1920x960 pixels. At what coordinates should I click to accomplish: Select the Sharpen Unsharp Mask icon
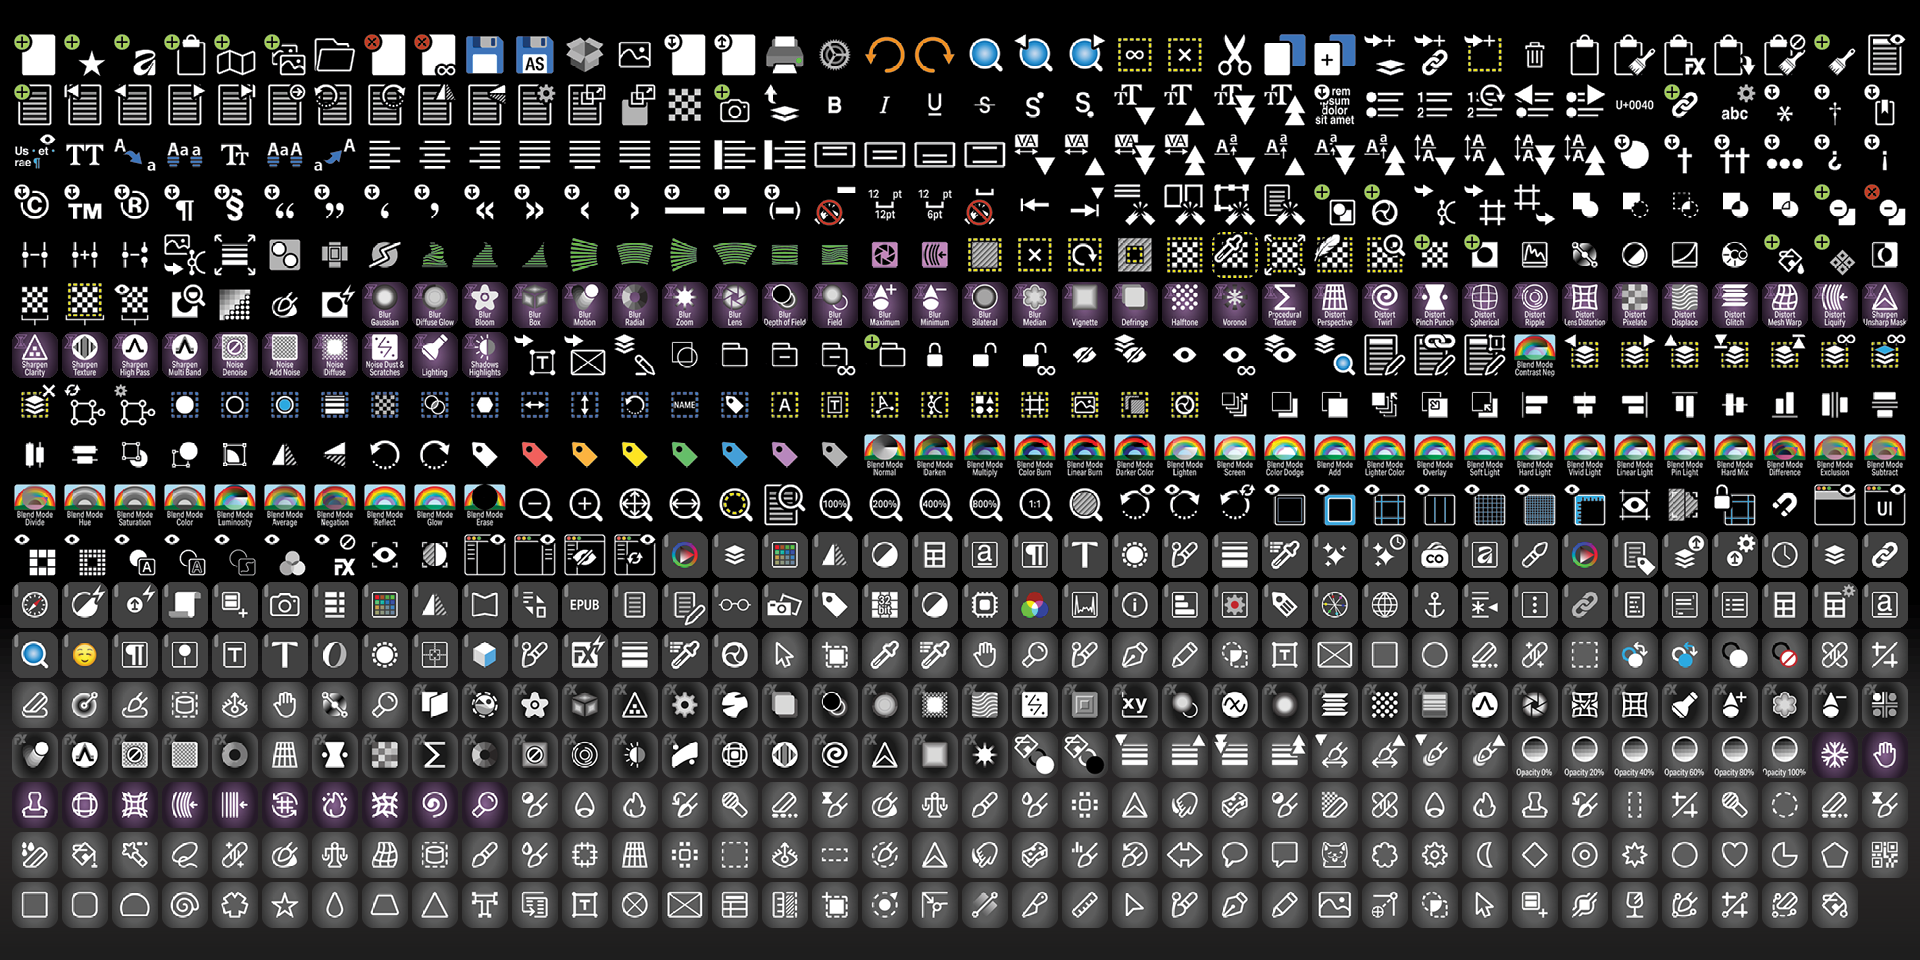[x=1885, y=305]
